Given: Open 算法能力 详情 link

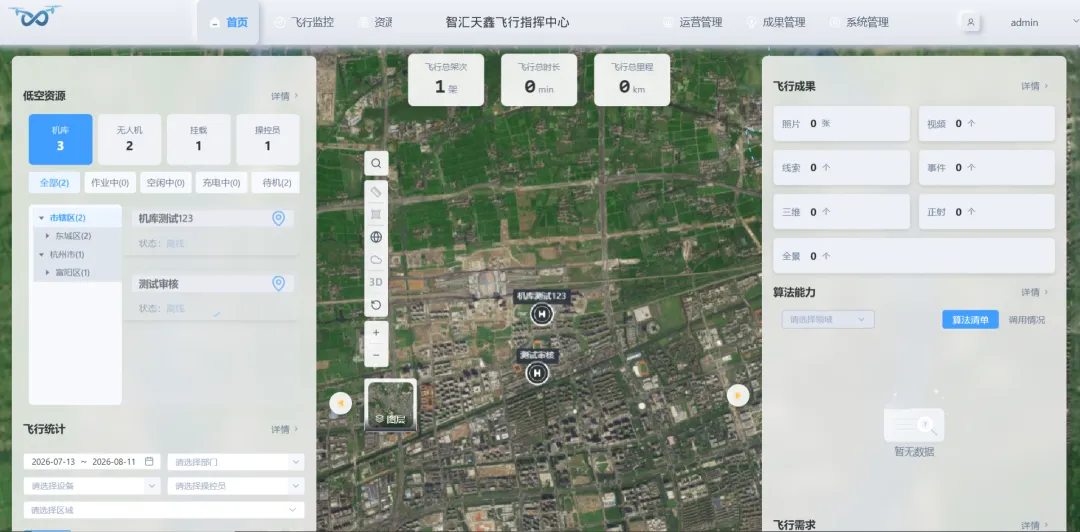Looking at the screenshot, I should click(x=1035, y=292).
